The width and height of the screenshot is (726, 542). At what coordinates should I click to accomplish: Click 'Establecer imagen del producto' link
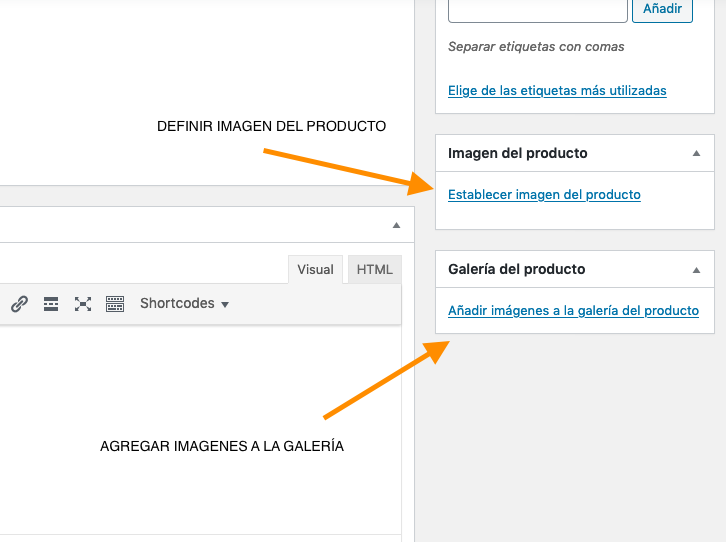(544, 195)
